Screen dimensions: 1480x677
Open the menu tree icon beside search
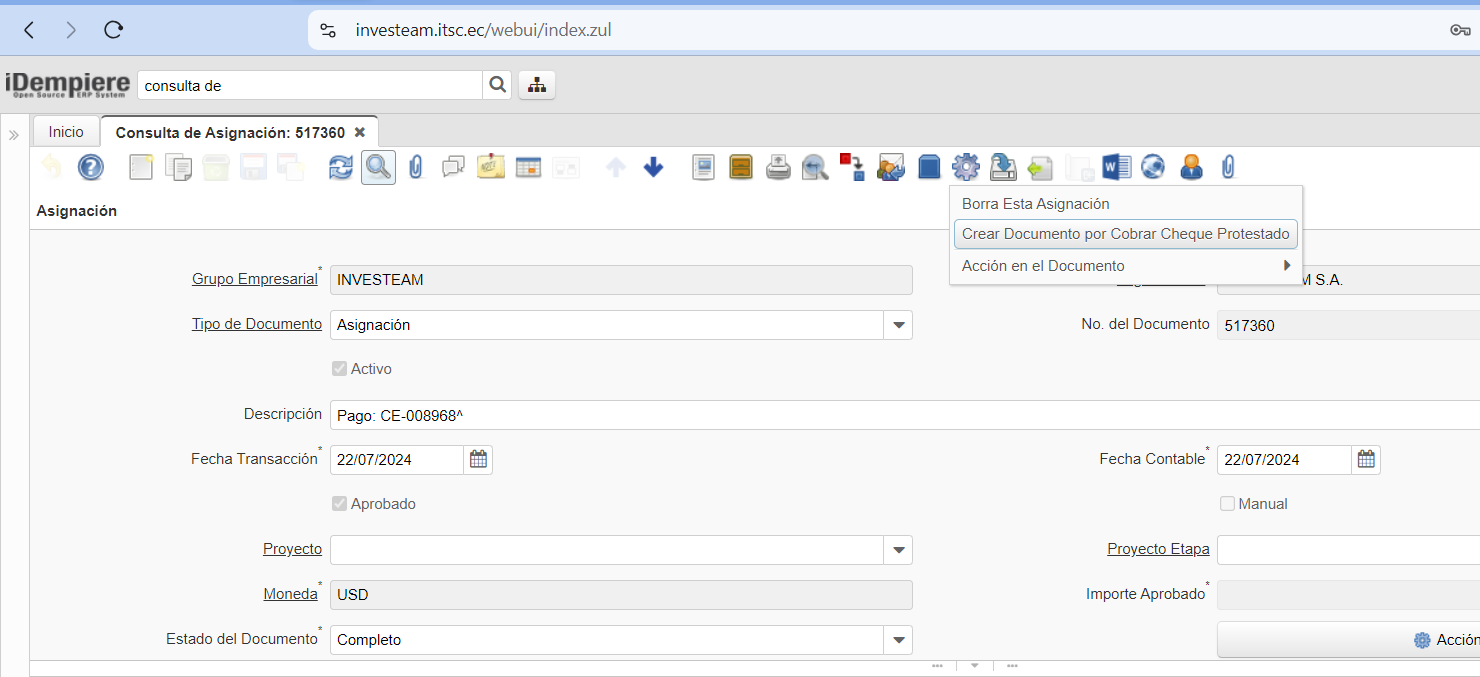pyautogui.click(x=537, y=86)
